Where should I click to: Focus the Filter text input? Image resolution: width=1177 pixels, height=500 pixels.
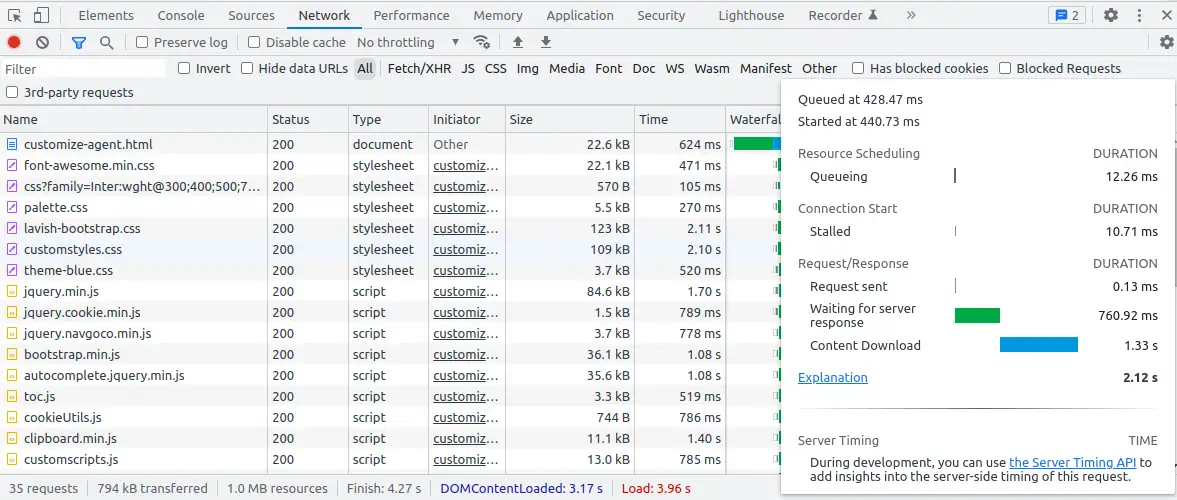click(x=83, y=69)
